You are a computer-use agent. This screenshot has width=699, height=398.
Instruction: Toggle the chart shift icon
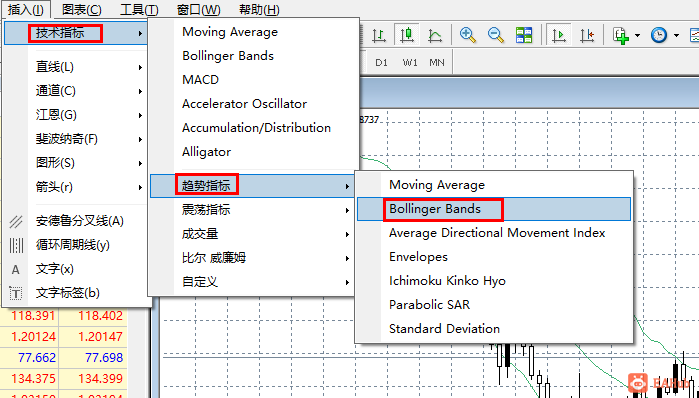tap(587, 34)
